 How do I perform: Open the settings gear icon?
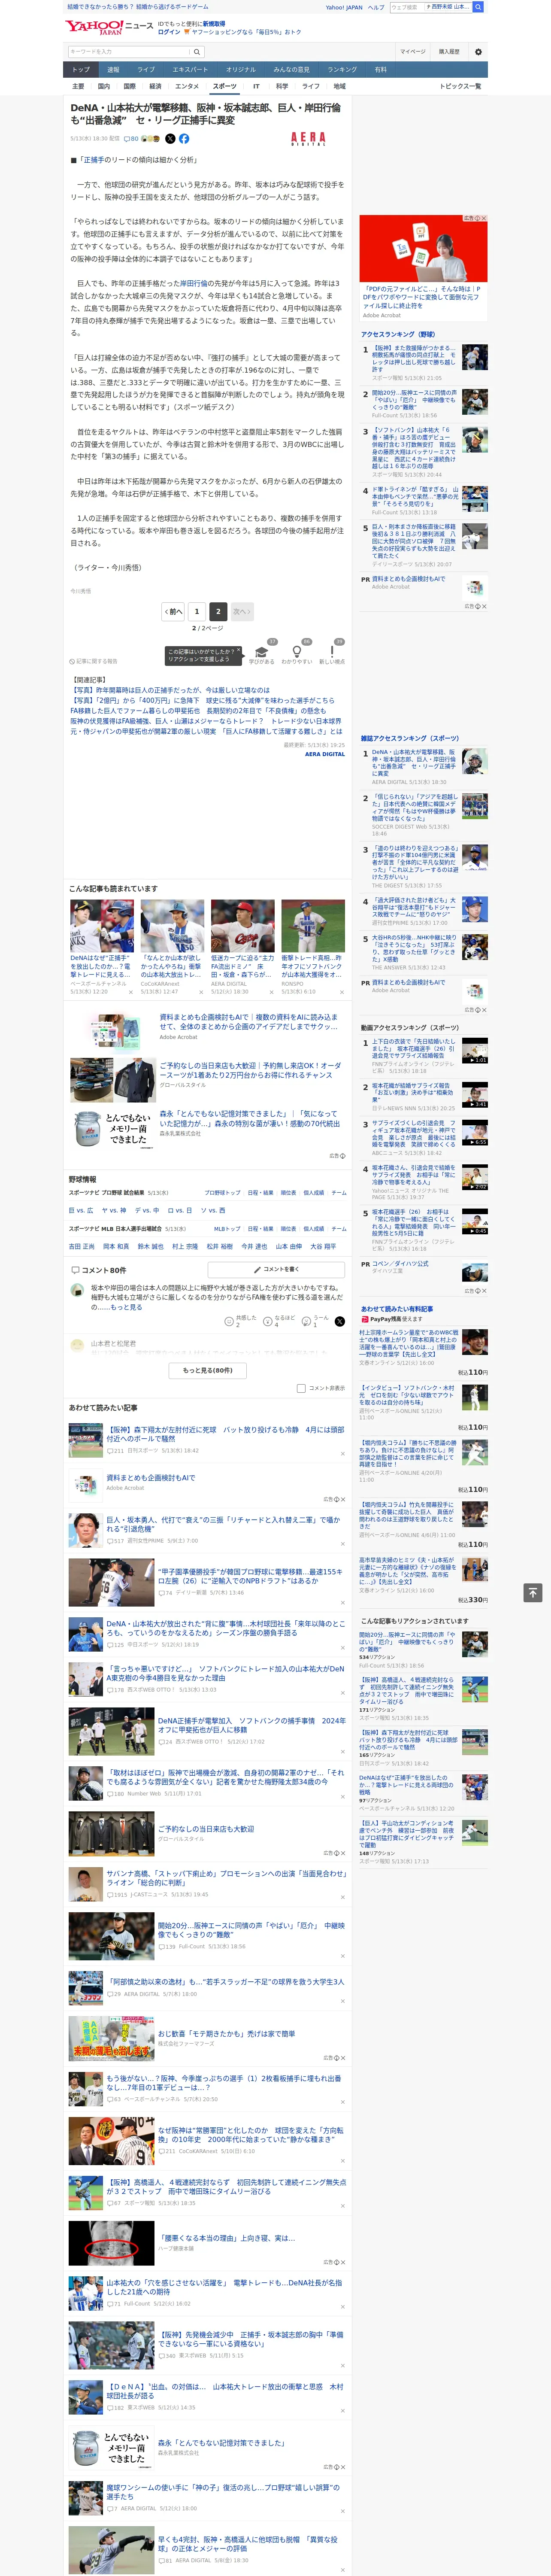(x=478, y=52)
